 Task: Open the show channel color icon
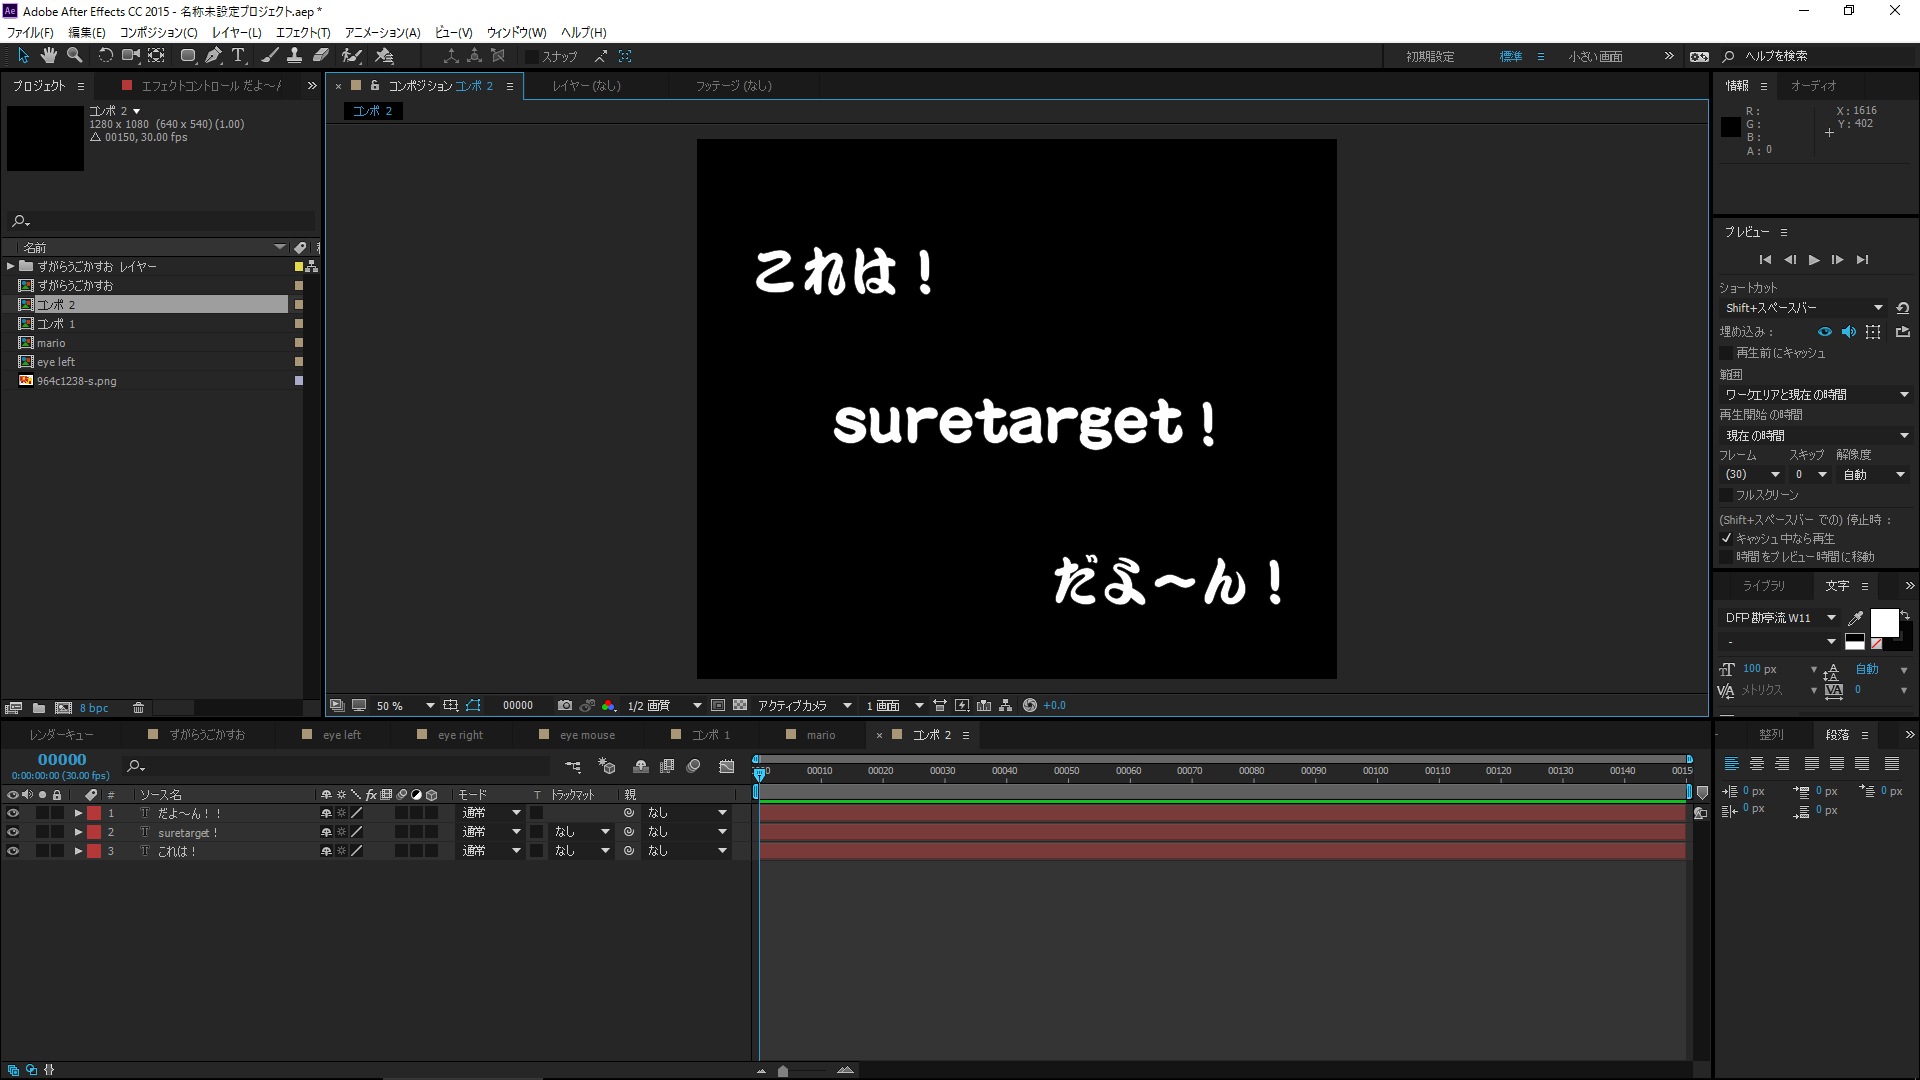[609, 706]
